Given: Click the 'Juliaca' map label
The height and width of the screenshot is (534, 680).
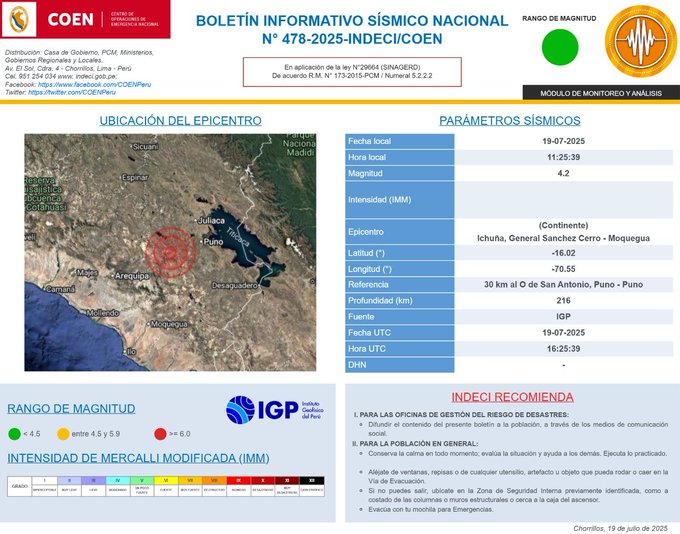Looking at the screenshot, I should click(211, 221).
